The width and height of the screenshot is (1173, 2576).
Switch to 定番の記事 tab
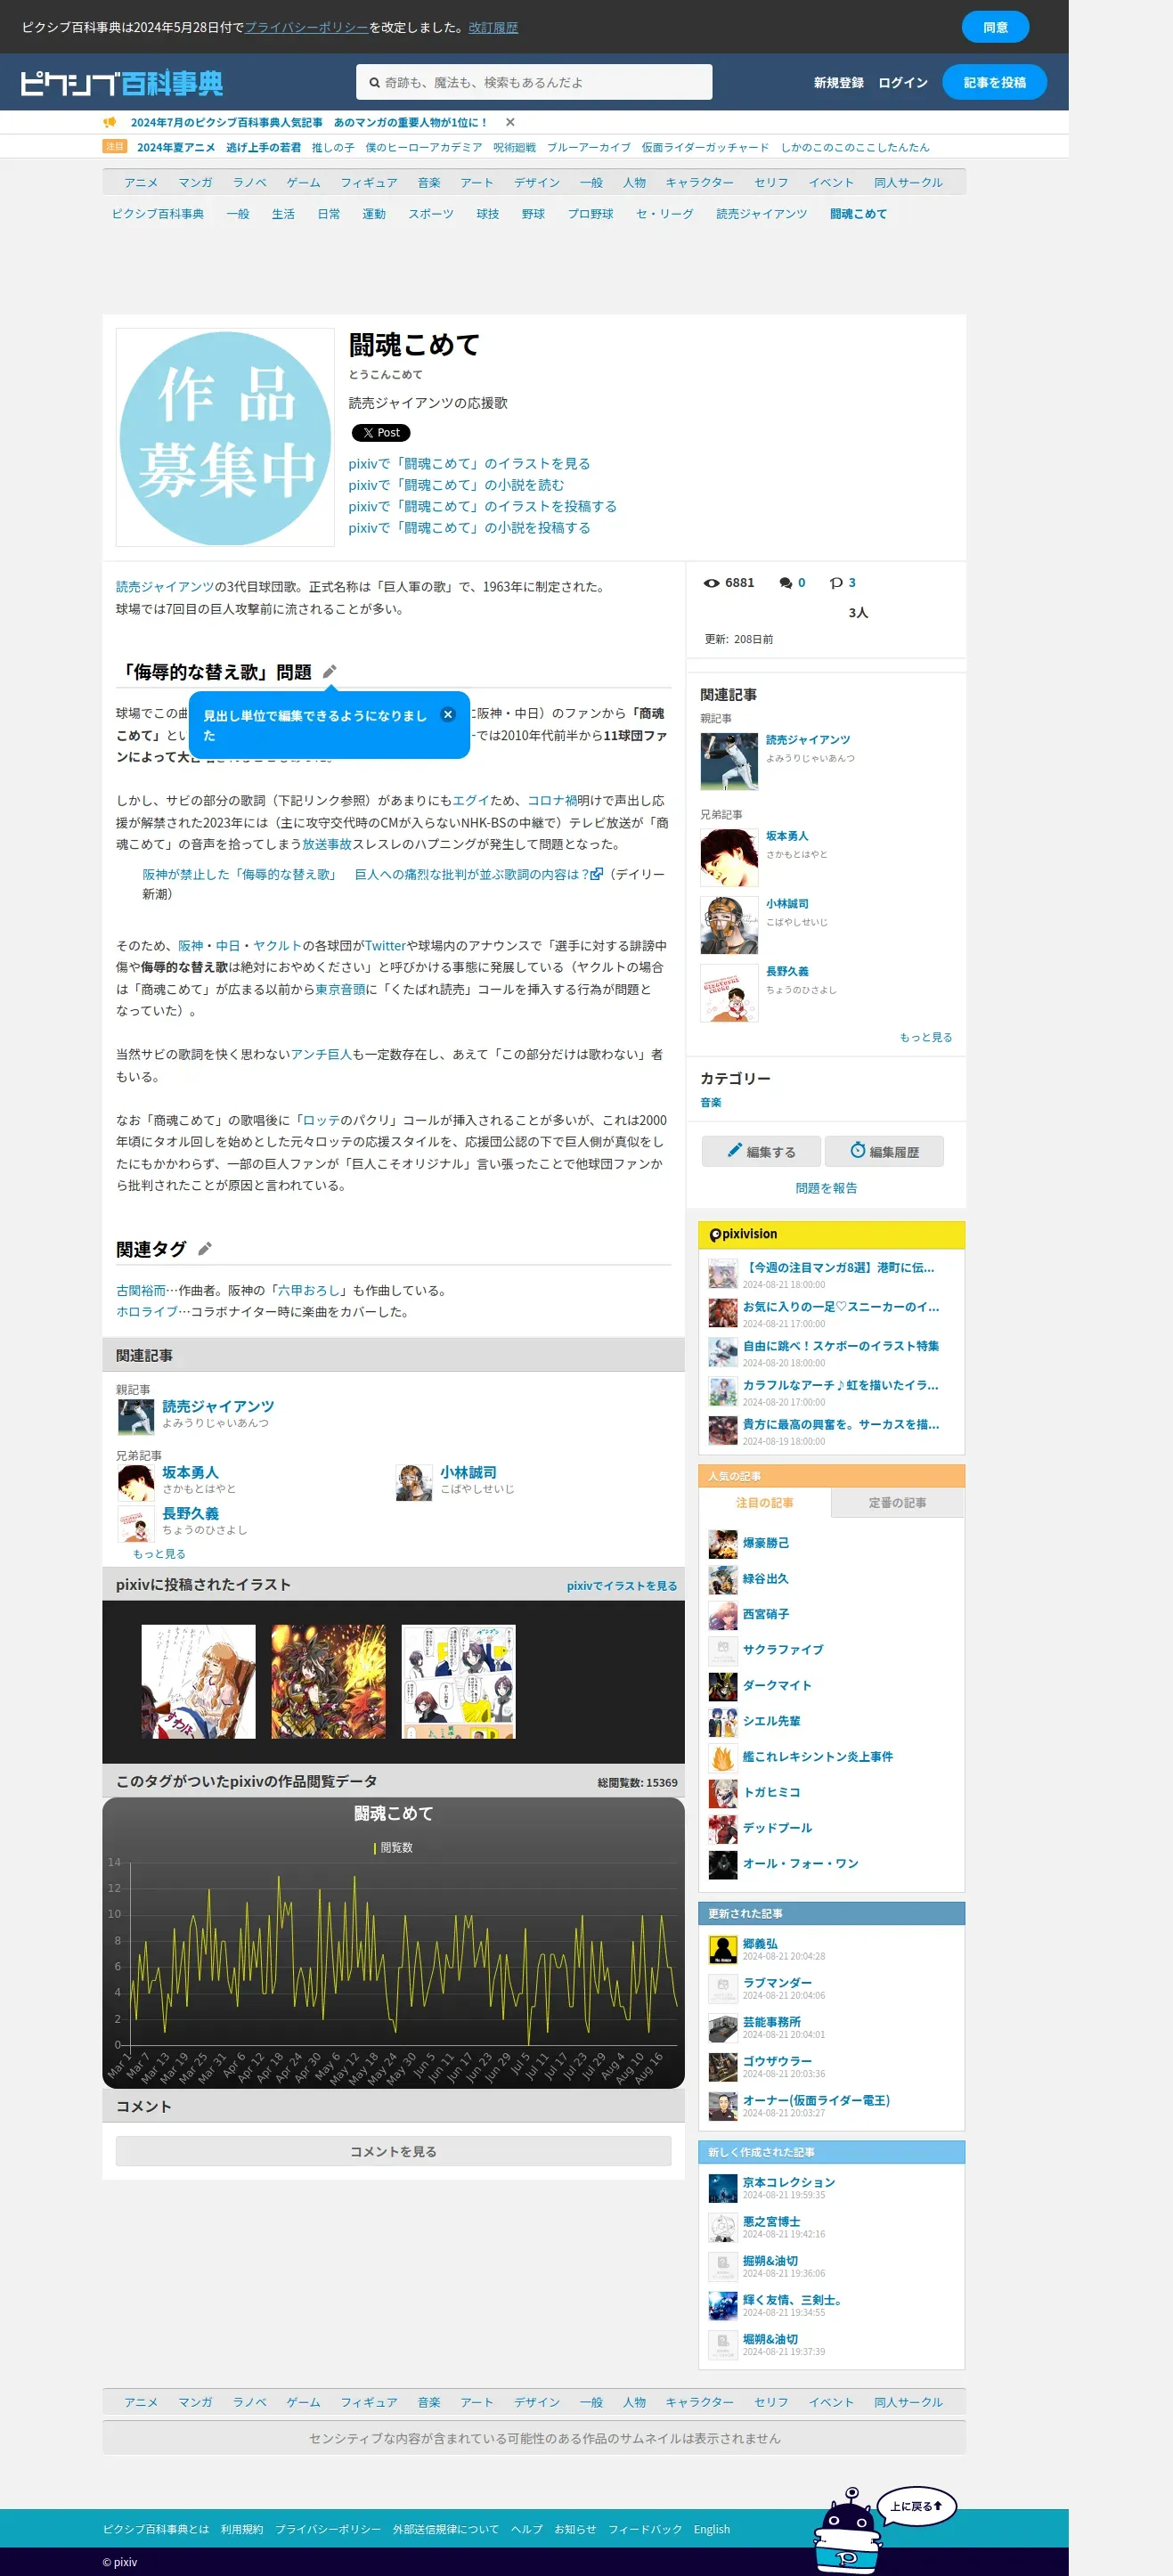[897, 1503]
